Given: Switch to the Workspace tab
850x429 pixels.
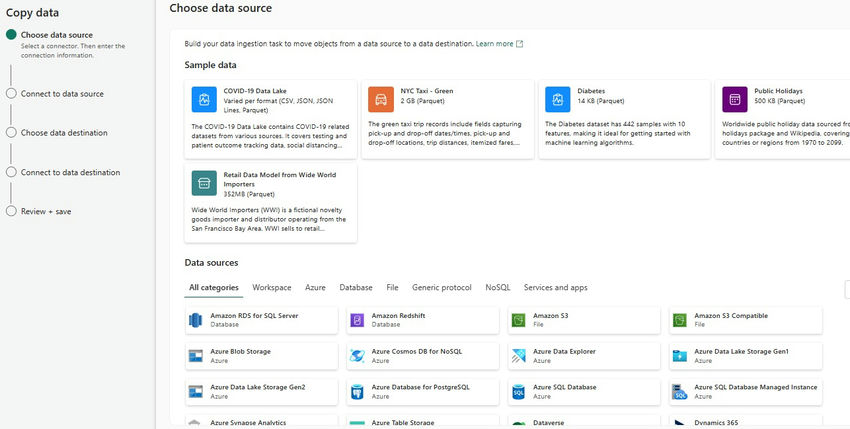Looking at the screenshot, I should click(272, 287).
